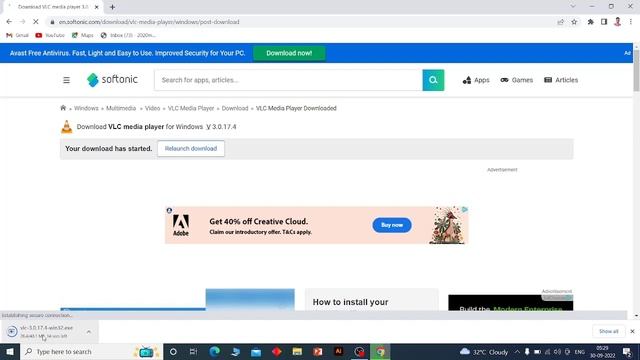Screen dimensions: 640x360
Task: Focus the Search for apps, articles field
Action: [288, 80]
